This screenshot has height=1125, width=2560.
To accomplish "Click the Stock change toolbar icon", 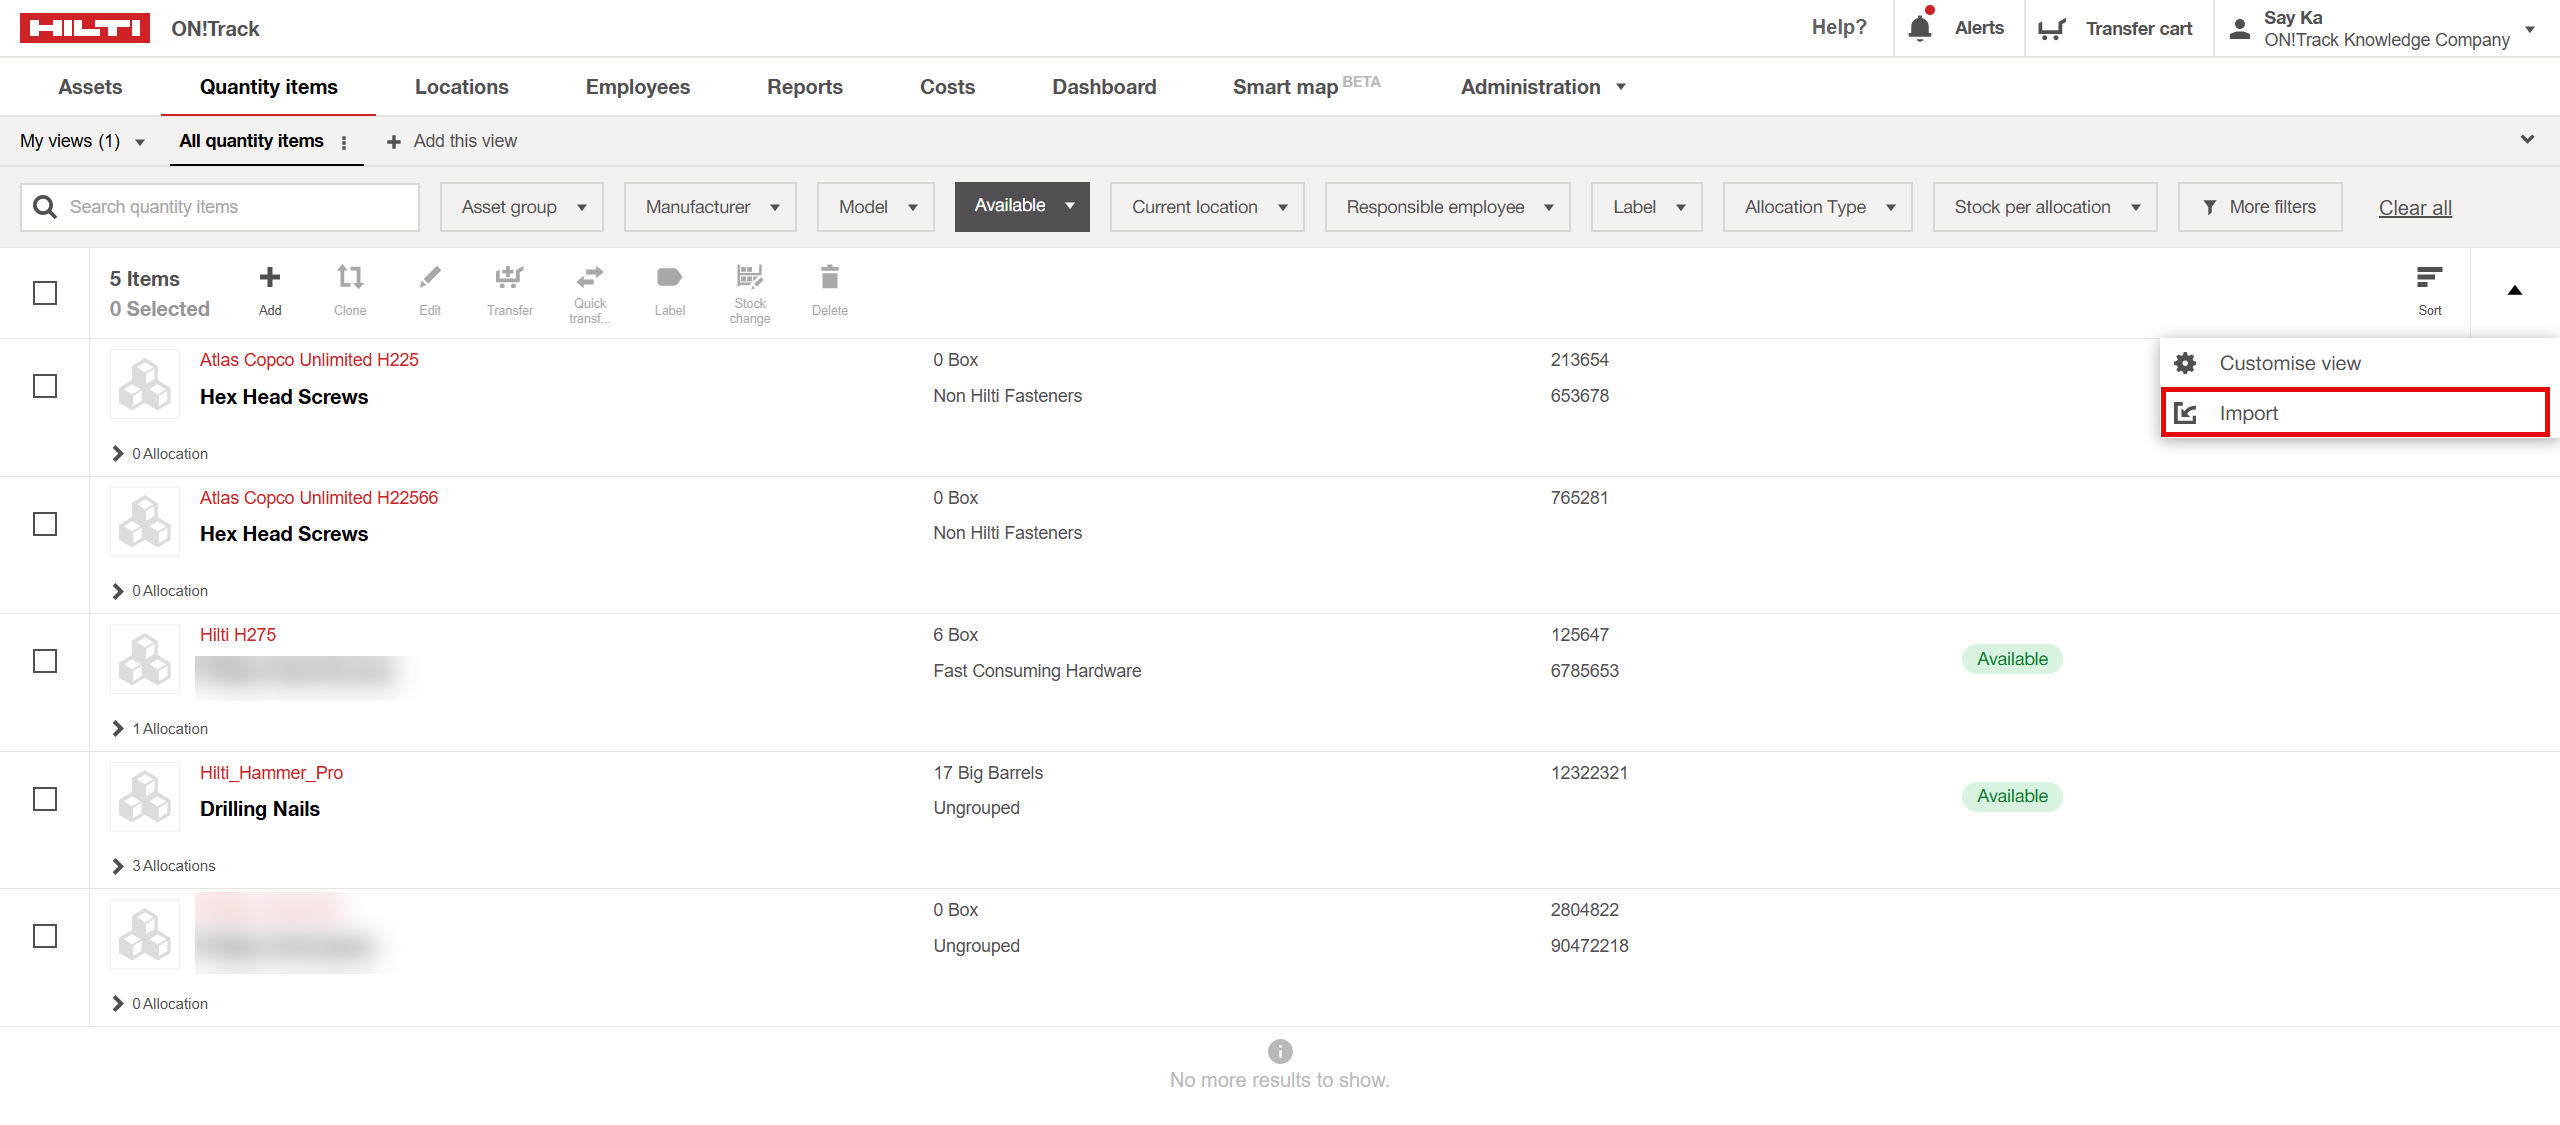I will [749, 277].
